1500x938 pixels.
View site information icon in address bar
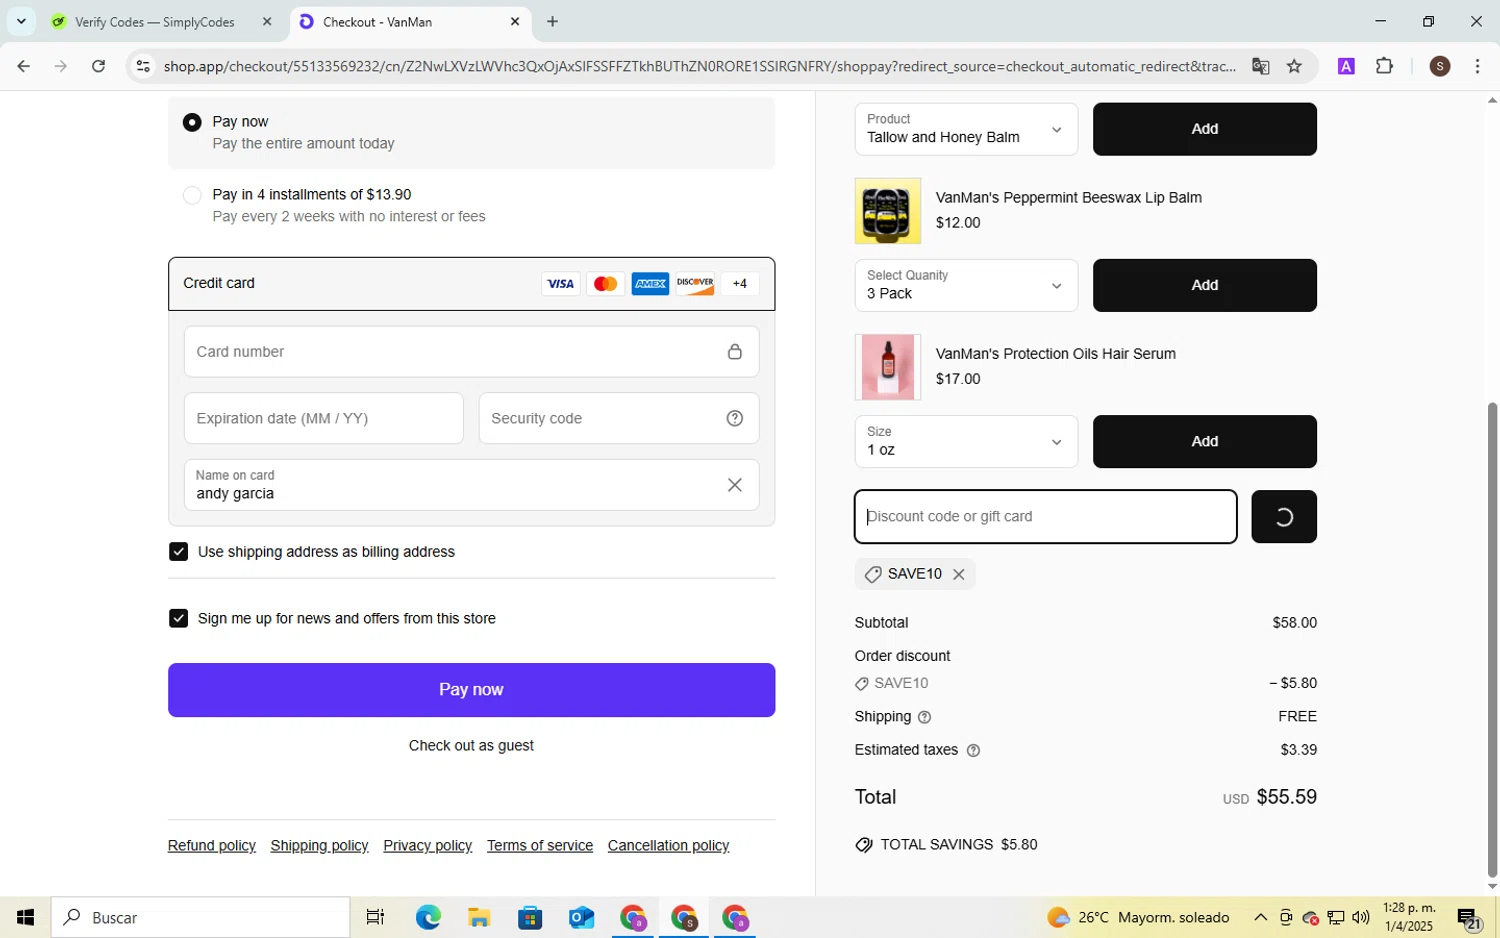point(143,67)
